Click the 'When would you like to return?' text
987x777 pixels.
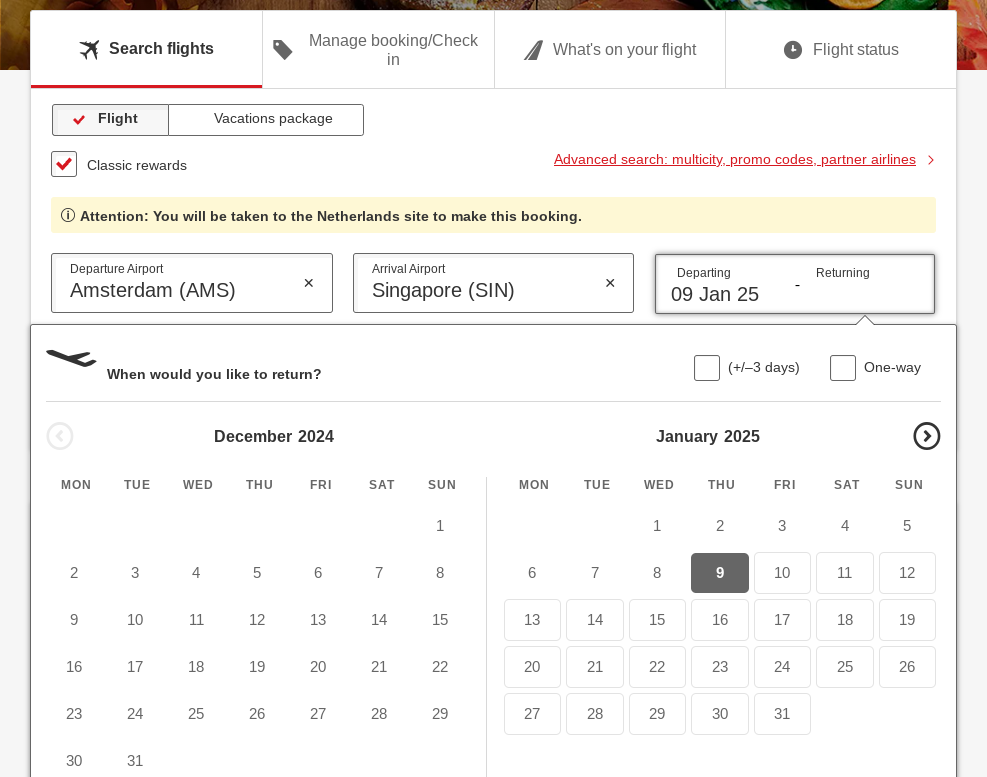214,374
